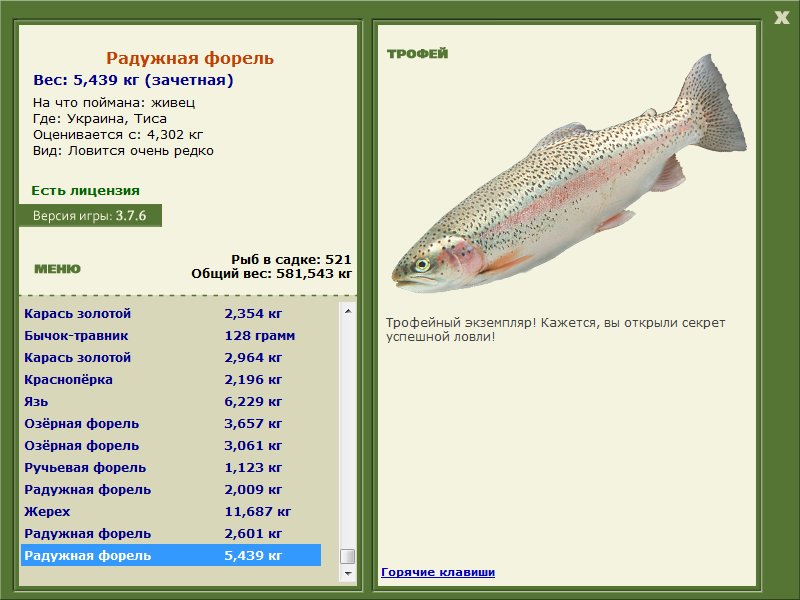The image size is (800, 600).
Task: Select Бычок-травник 128 грамм row
Action: (171, 335)
